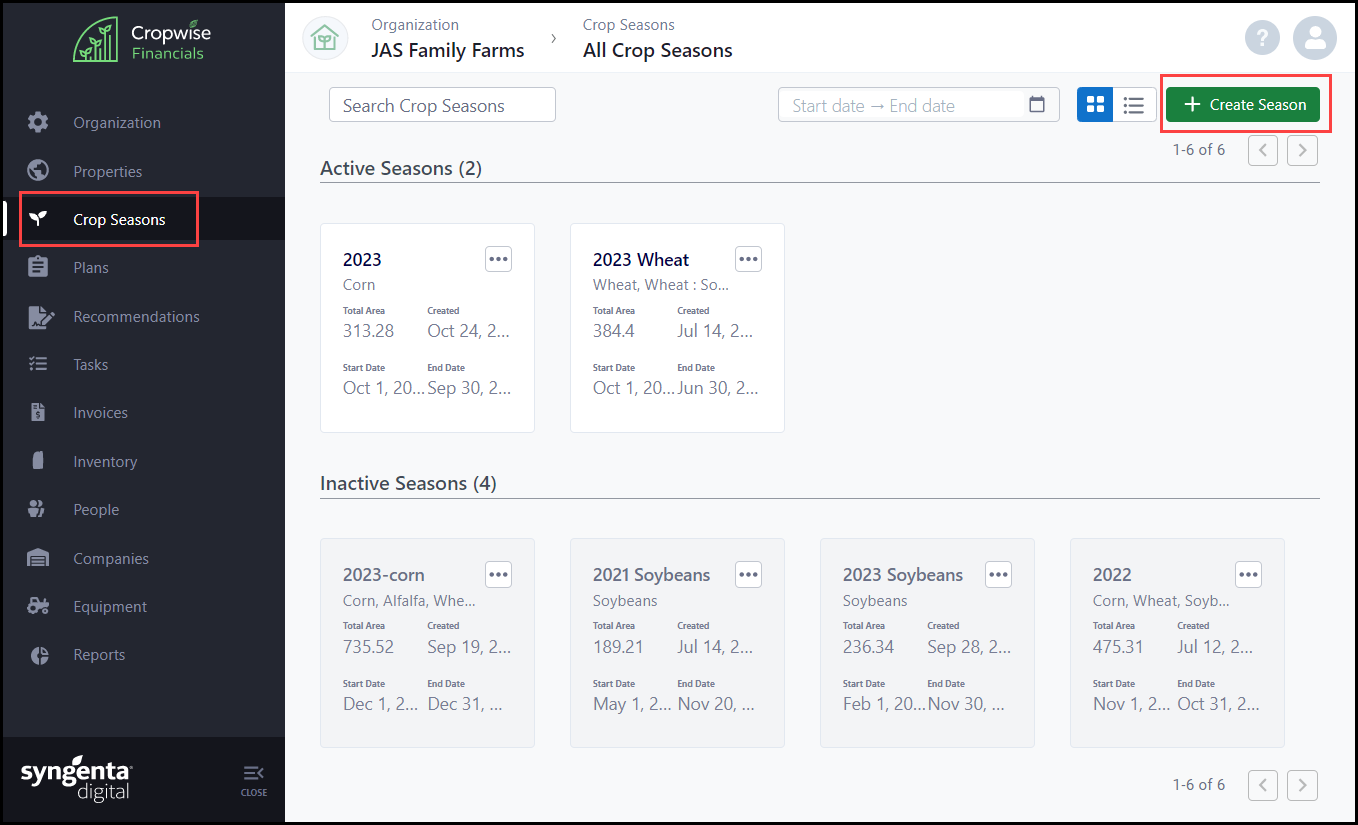Switch to list view

point(1133,105)
